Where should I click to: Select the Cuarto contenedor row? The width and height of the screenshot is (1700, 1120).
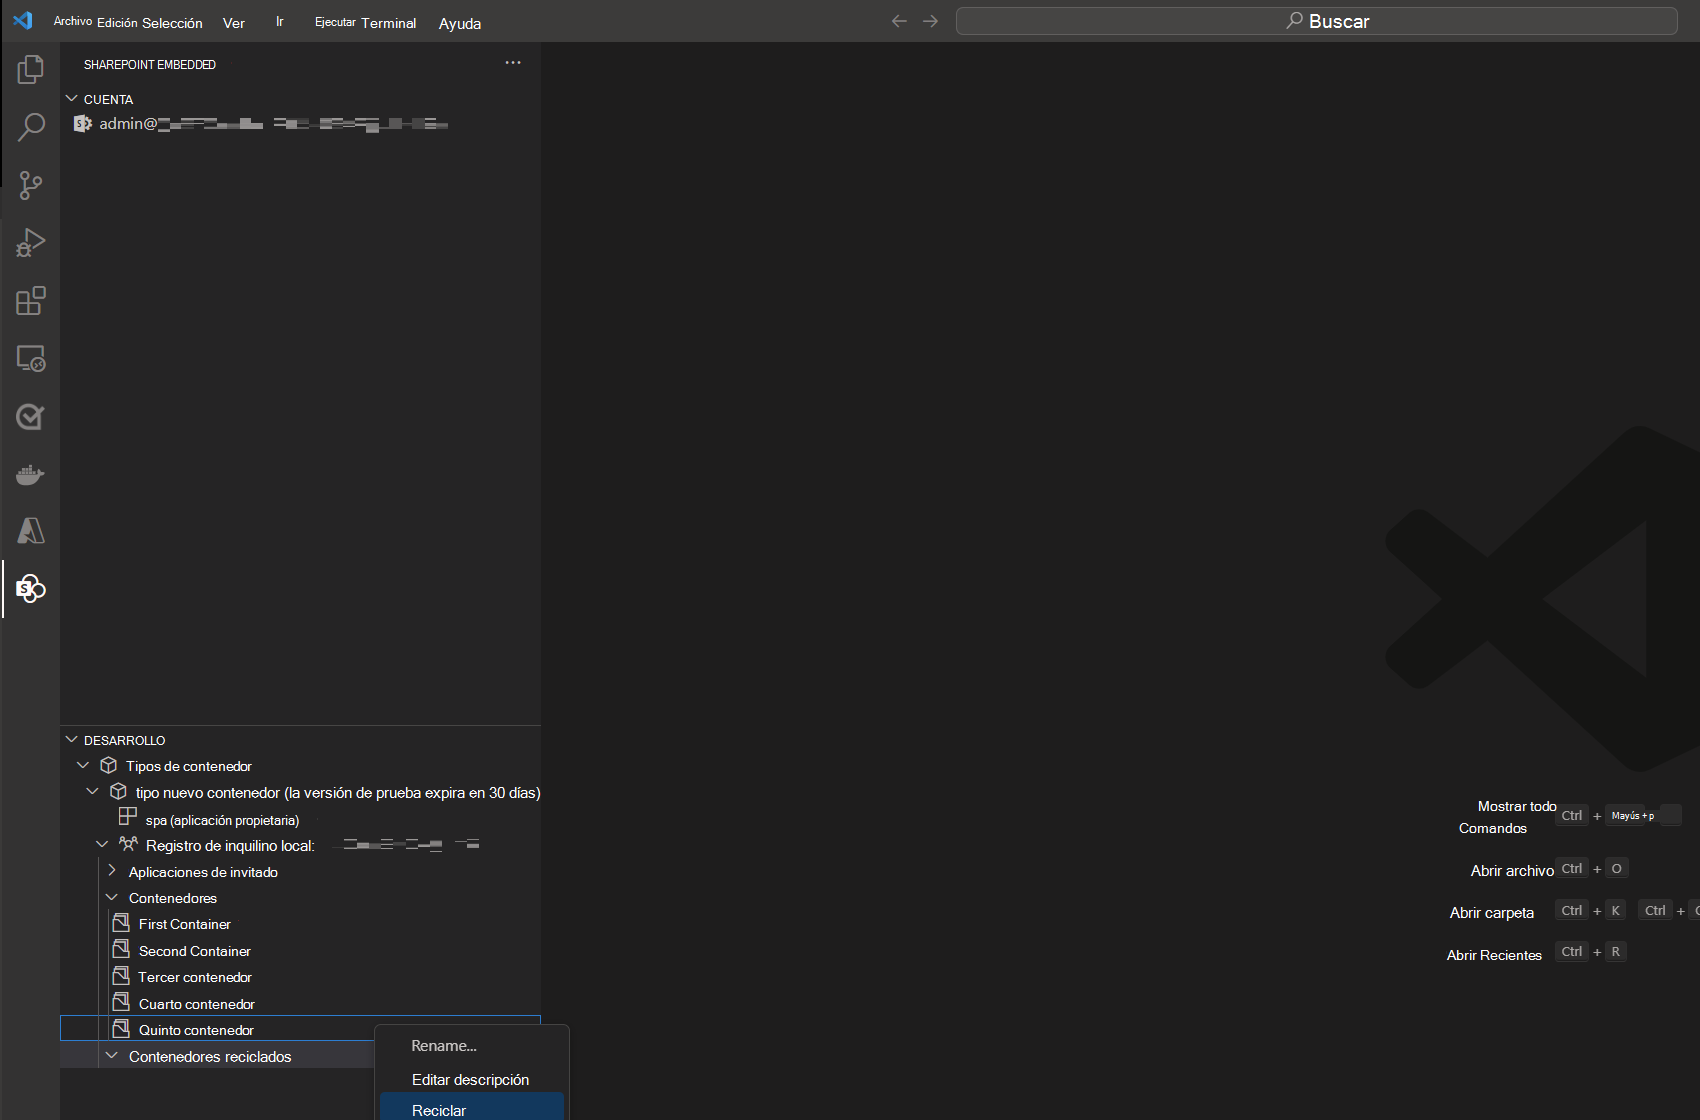click(300, 1003)
